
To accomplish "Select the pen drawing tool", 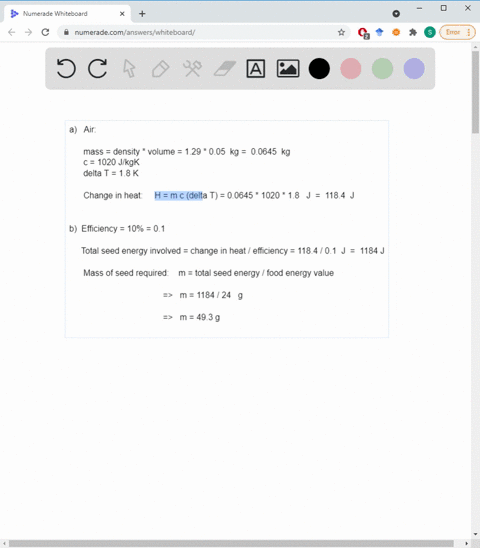I will (x=160, y=68).
